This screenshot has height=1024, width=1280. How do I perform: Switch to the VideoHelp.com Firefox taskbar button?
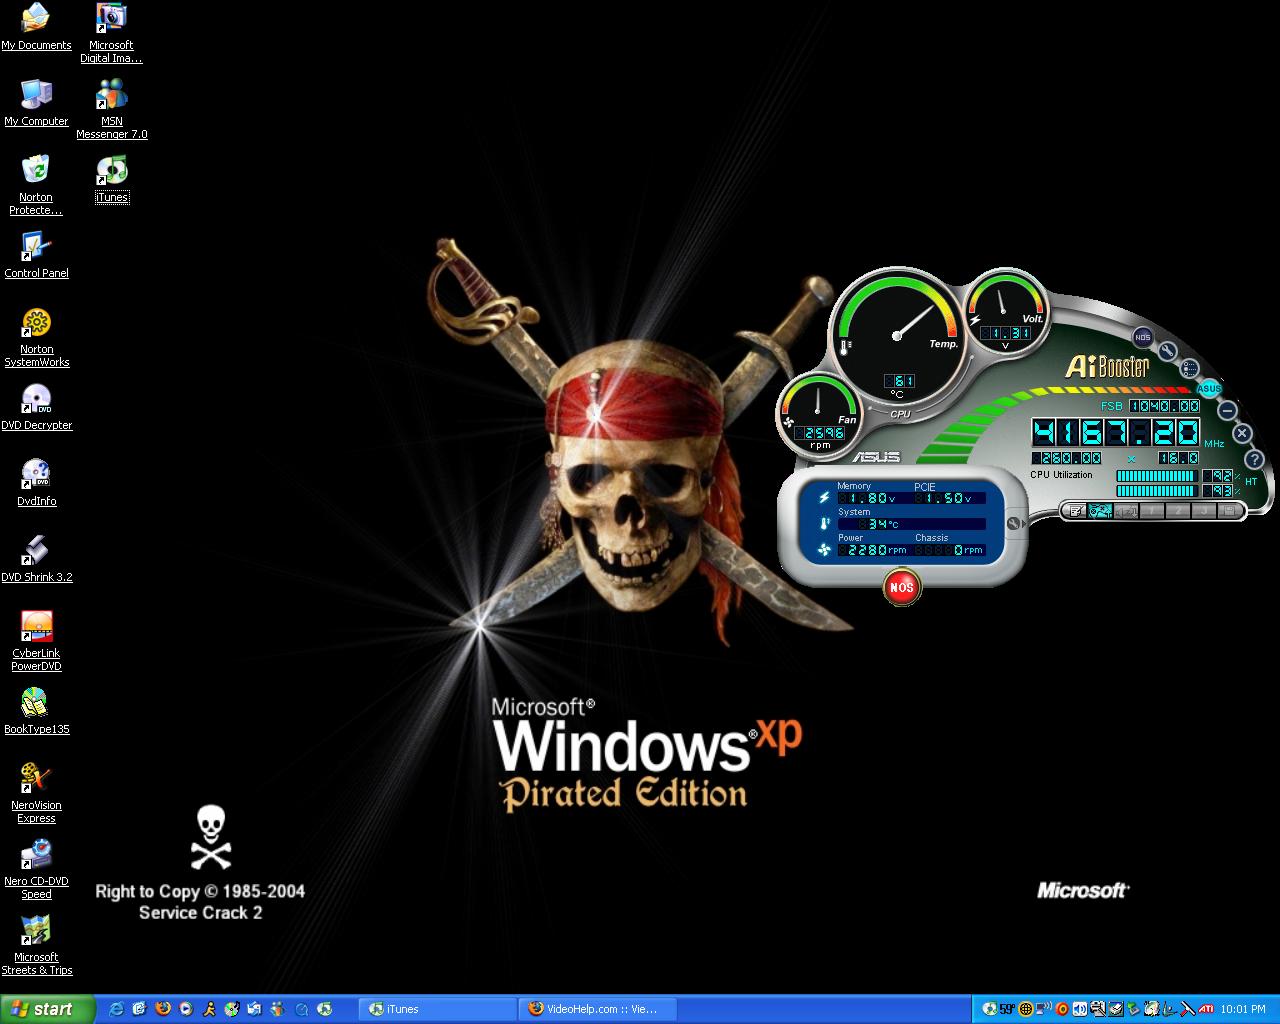[597, 1009]
